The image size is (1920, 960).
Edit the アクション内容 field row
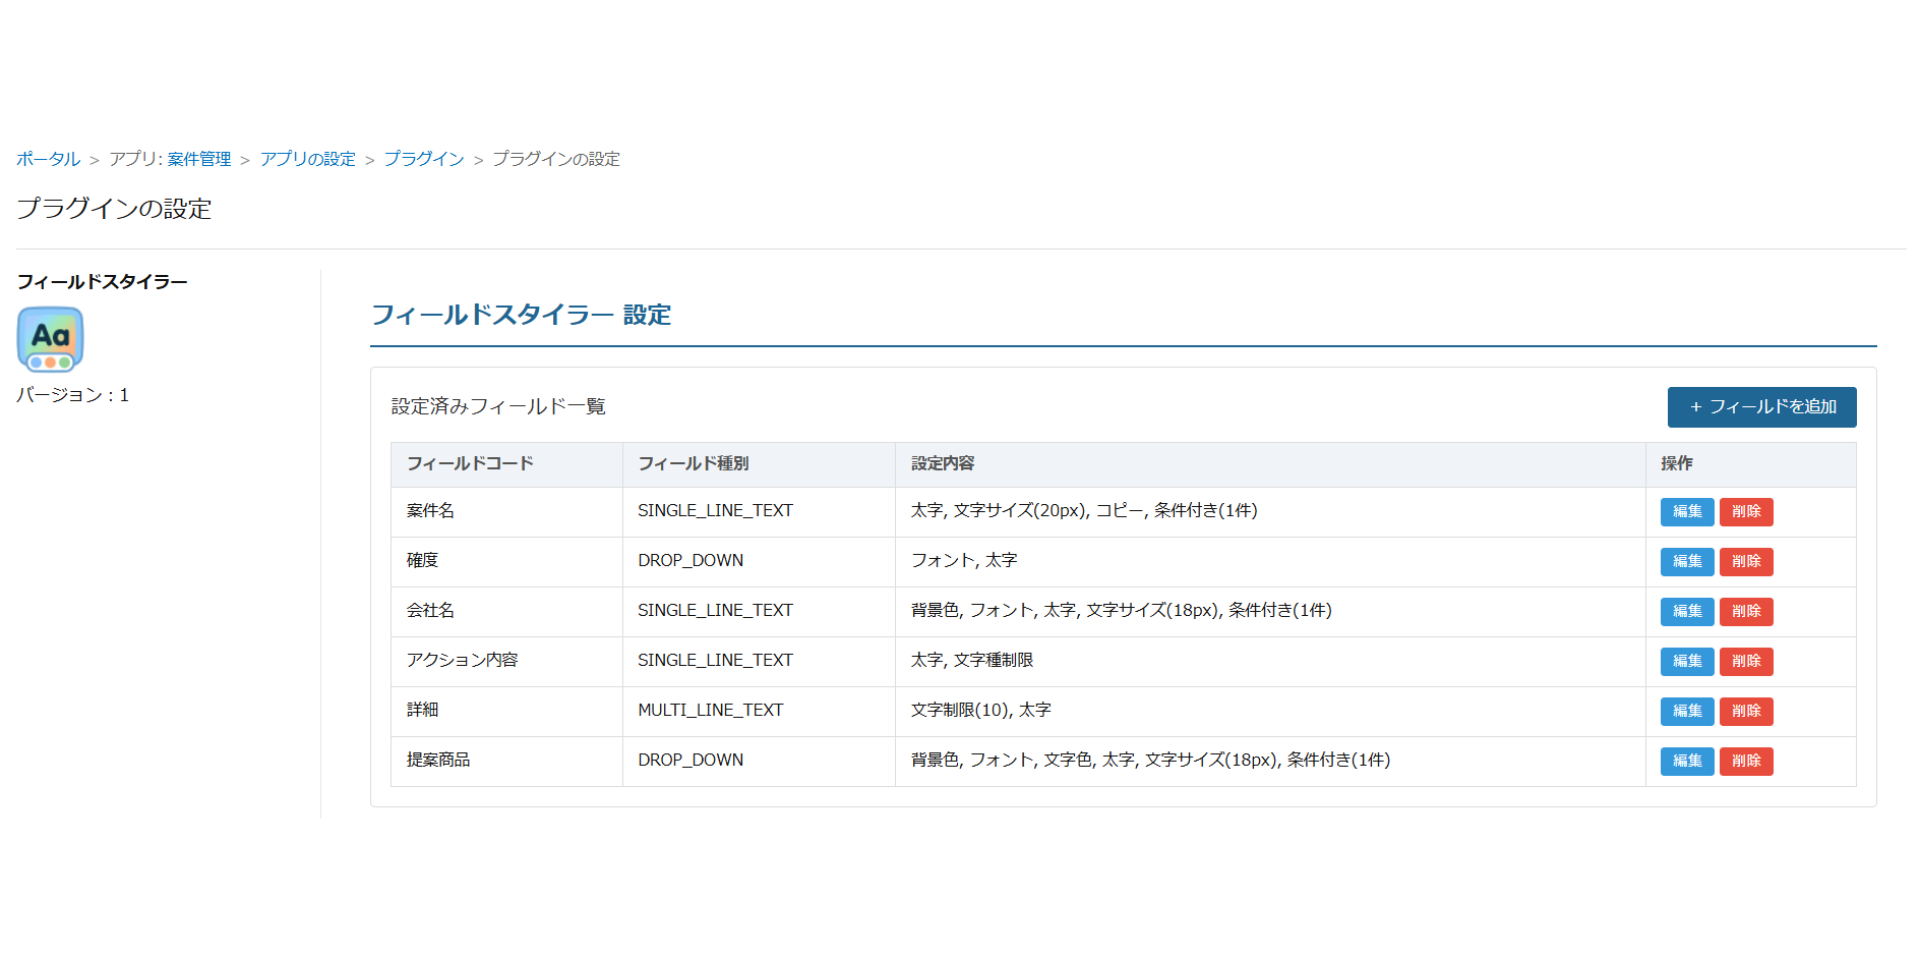point(1686,661)
